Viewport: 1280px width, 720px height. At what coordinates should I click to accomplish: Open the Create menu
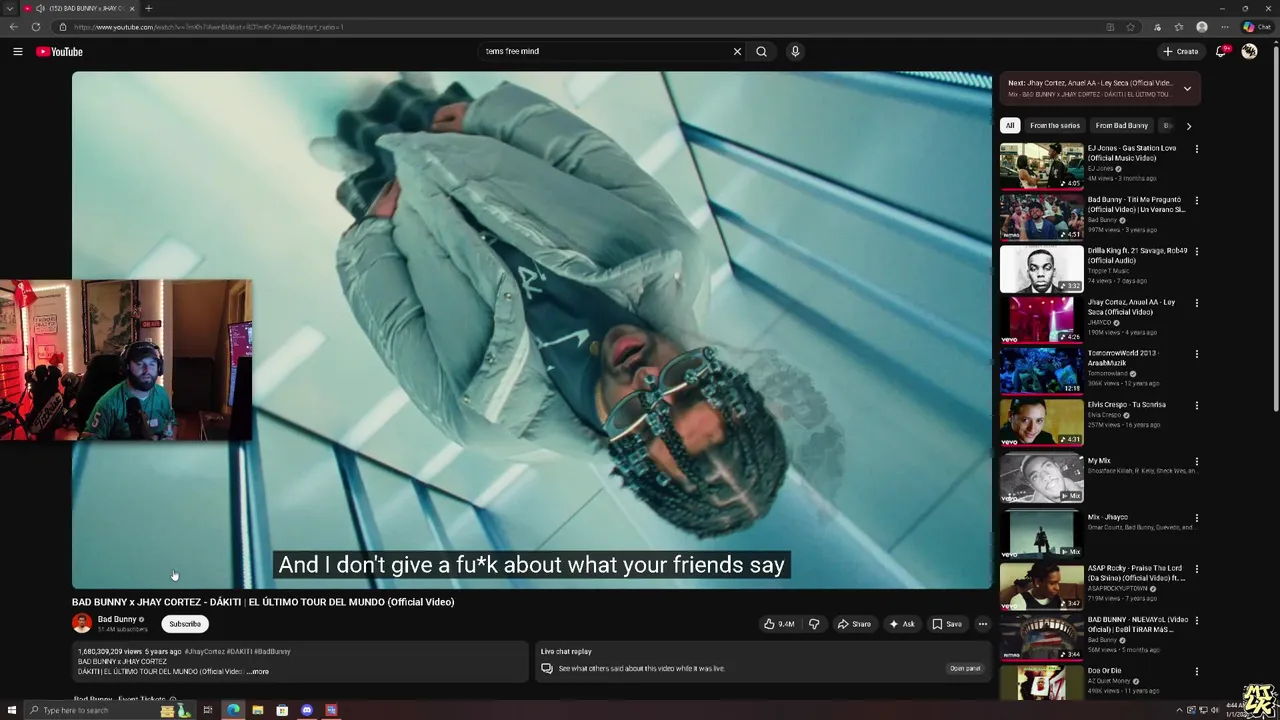click(1180, 51)
